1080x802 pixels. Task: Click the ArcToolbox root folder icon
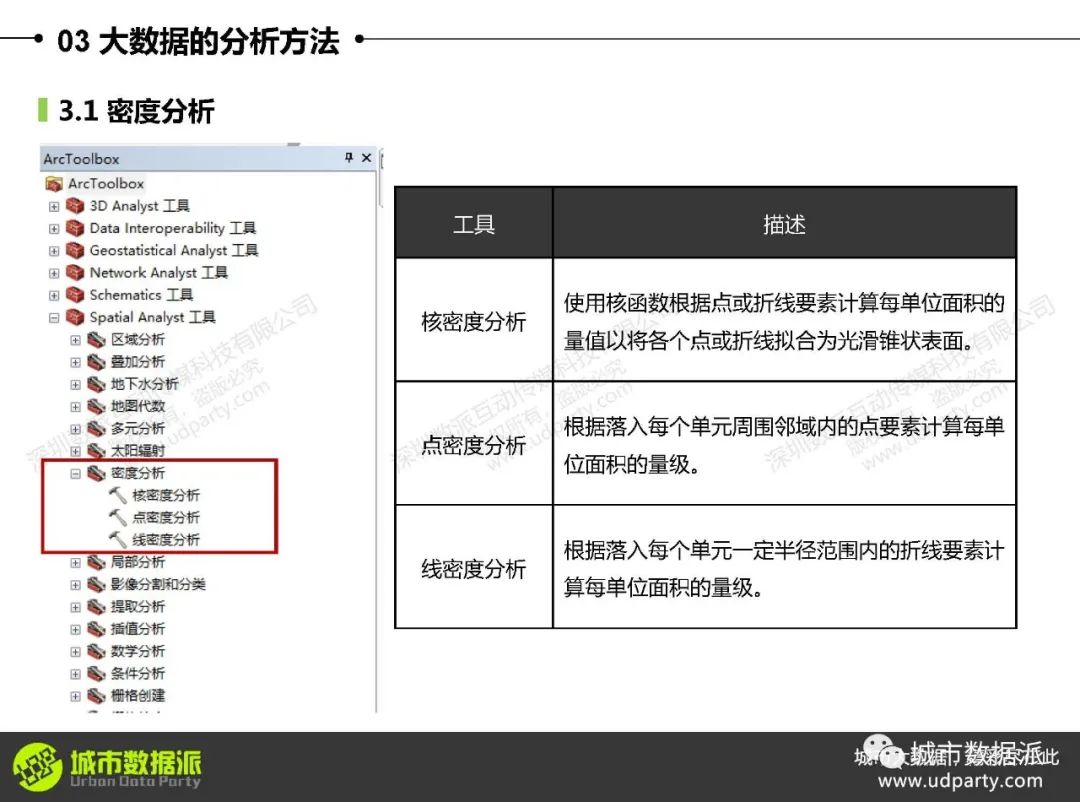click(x=54, y=184)
